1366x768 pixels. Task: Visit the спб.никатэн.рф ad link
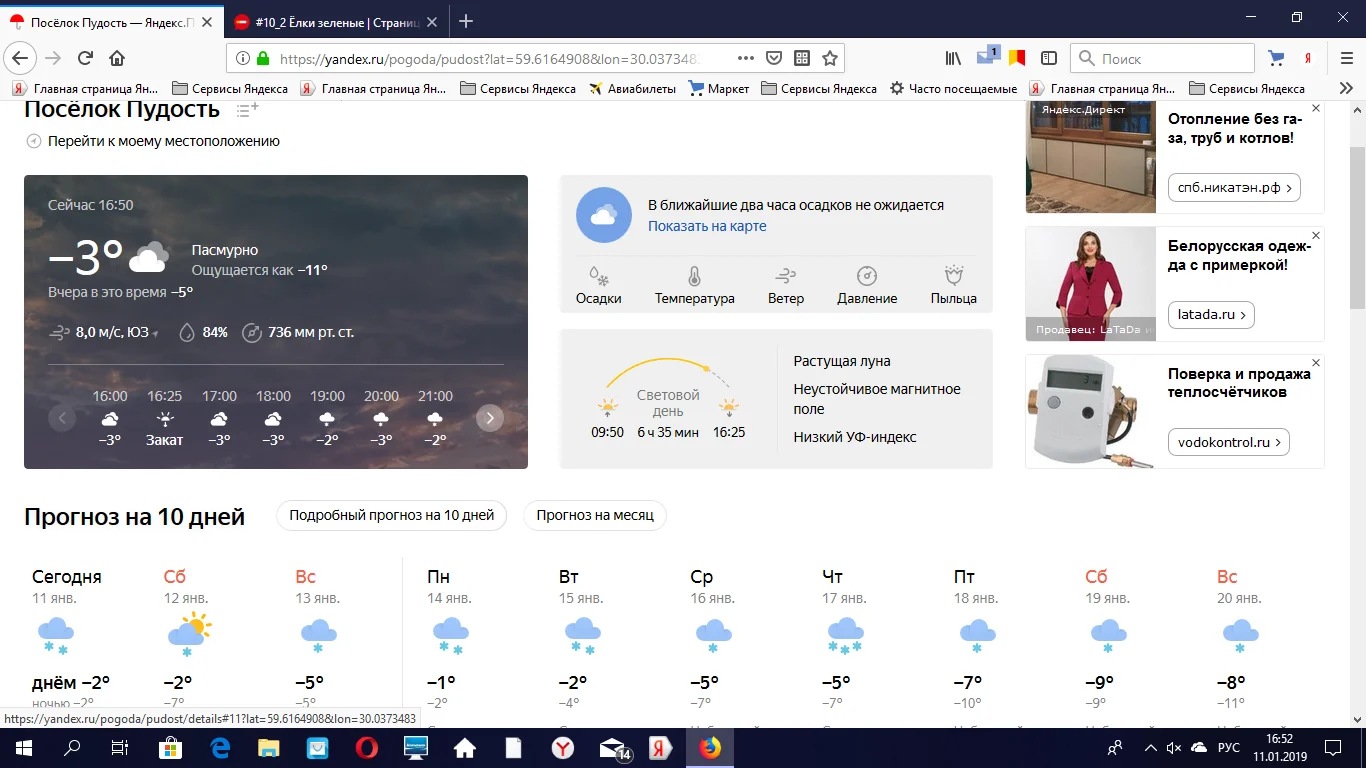(1234, 187)
